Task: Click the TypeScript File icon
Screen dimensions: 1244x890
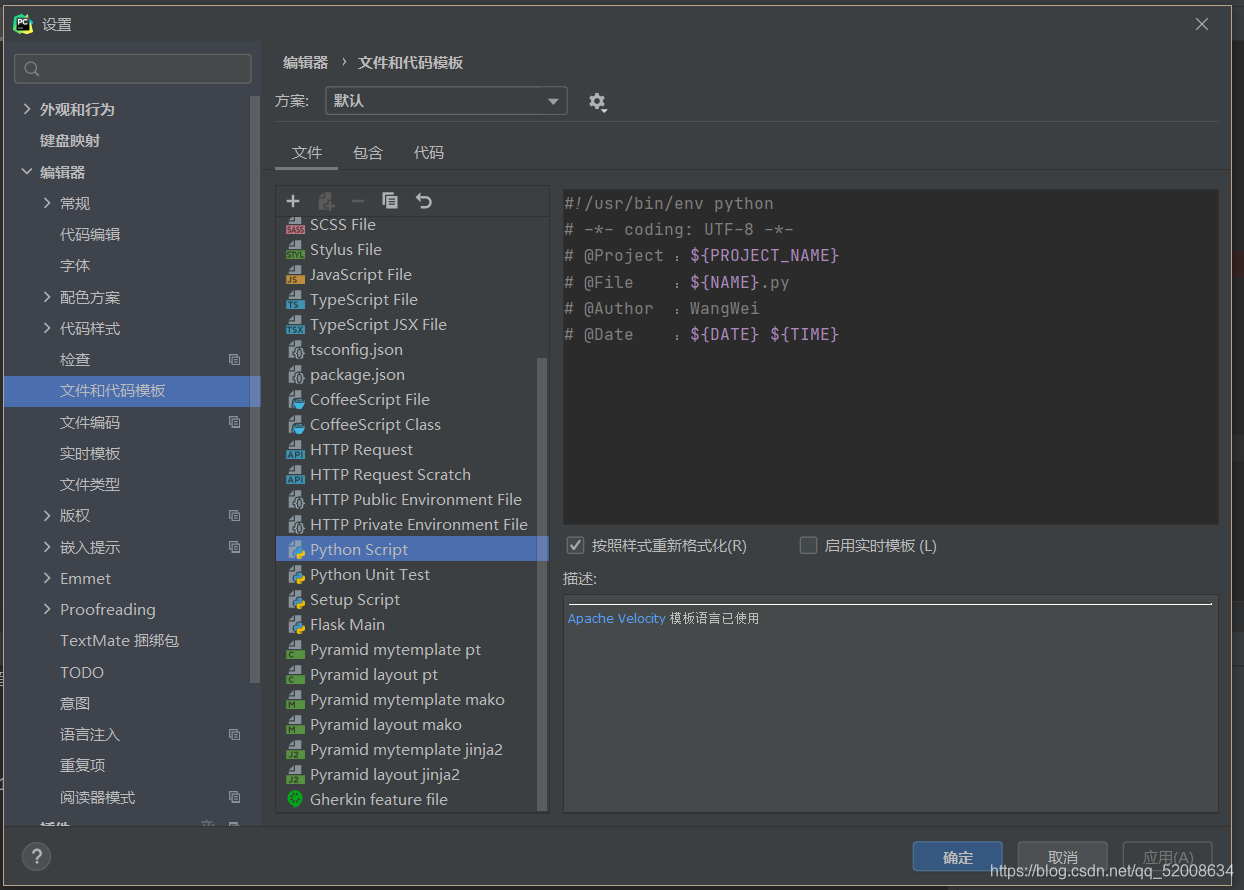Action: click(x=295, y=300)
